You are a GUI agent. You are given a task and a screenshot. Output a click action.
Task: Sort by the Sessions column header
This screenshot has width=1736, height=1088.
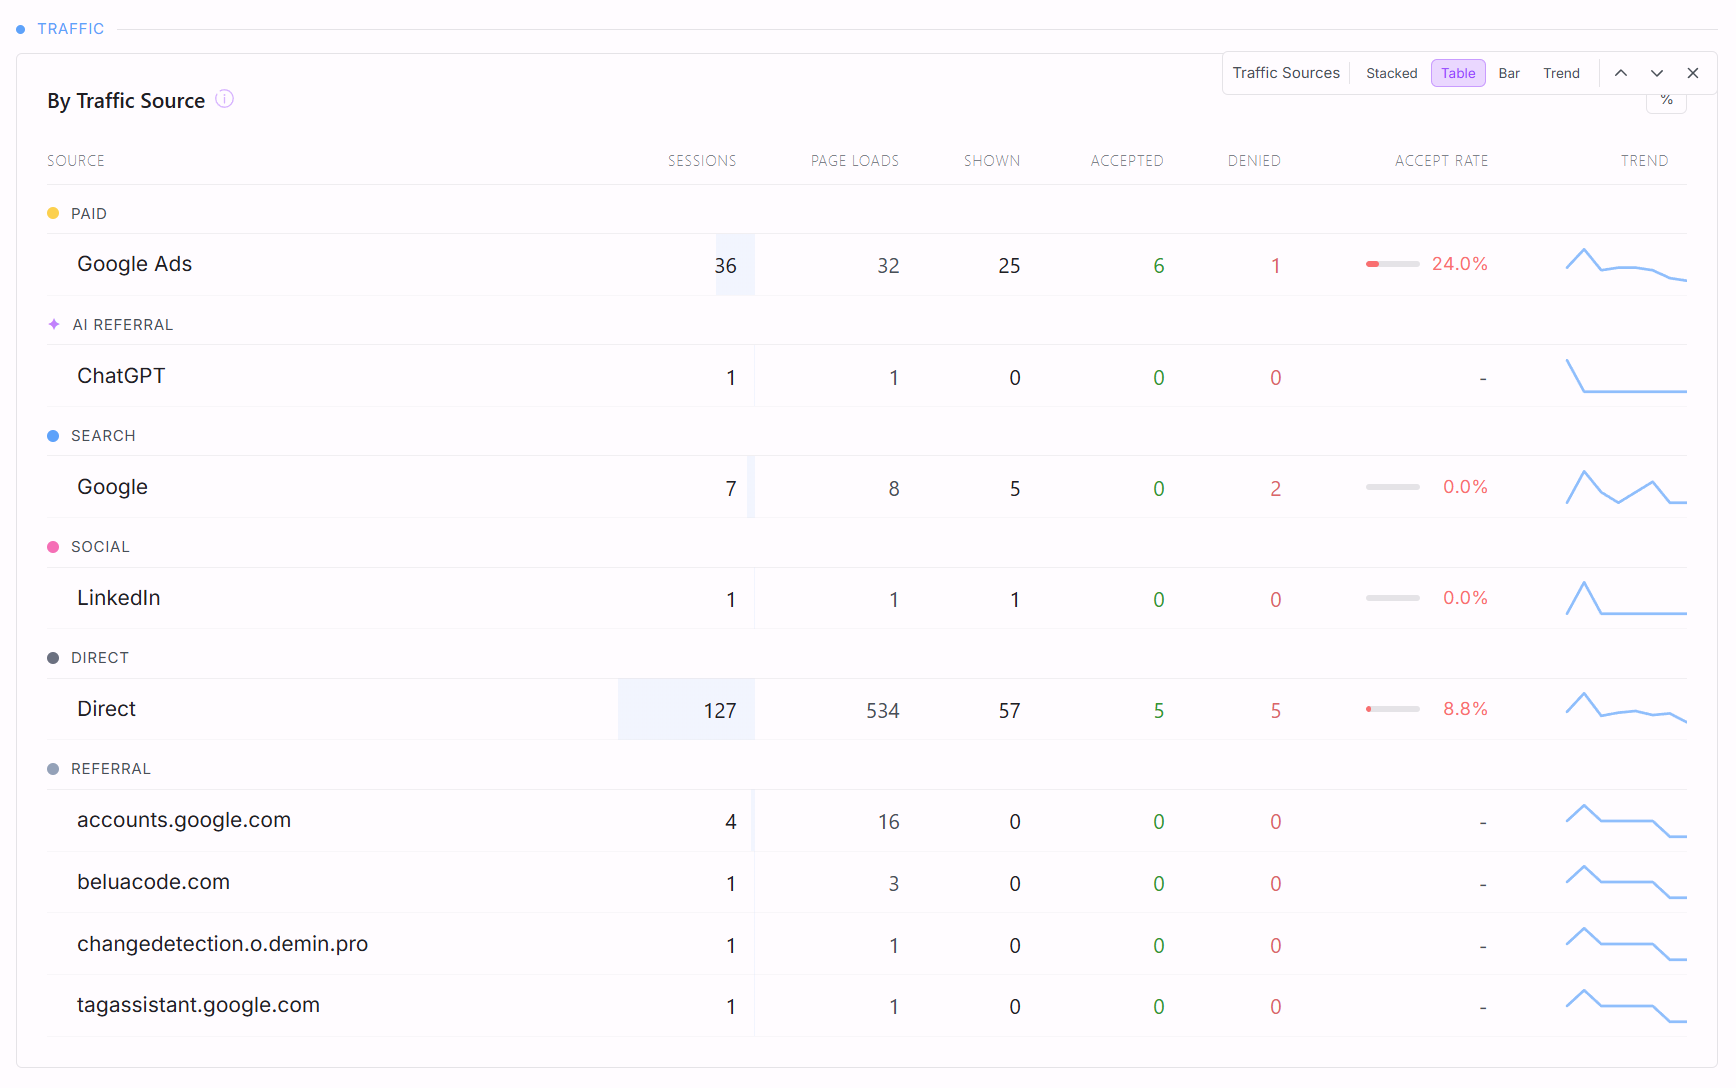point(702,161)
